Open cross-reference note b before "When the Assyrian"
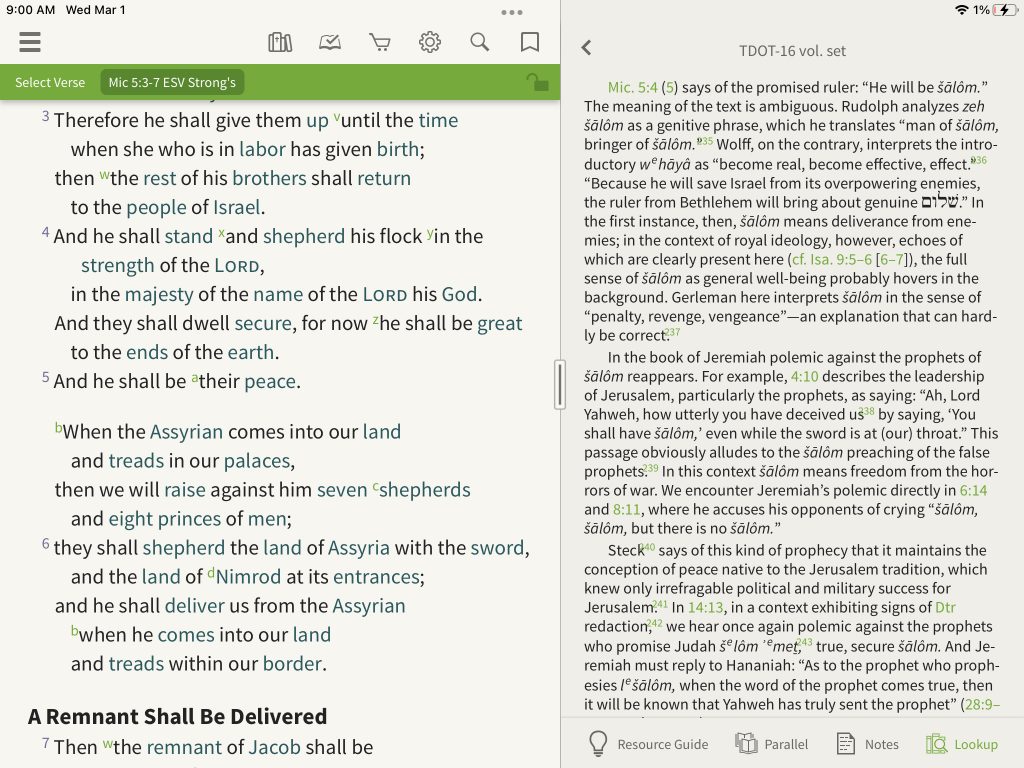1024x768 pixels. coord(59,428)
